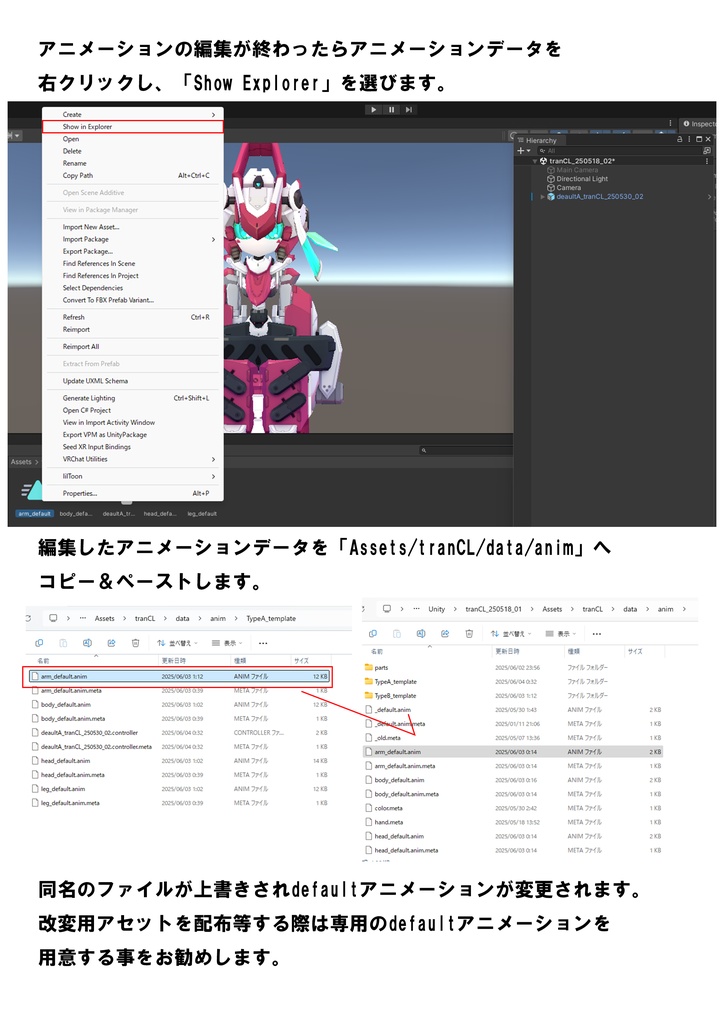Select arm_default.anim in TypeA_template folder
Viewport: 724px width, 1024px height.
click(x=178, y=677)
